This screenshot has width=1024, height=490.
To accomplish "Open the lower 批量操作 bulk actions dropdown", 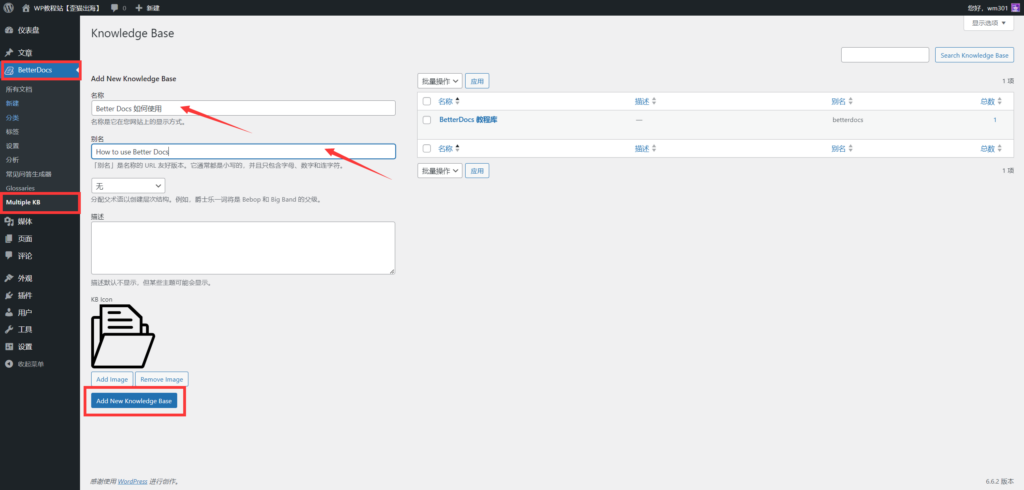I will (x=440, y=171).
